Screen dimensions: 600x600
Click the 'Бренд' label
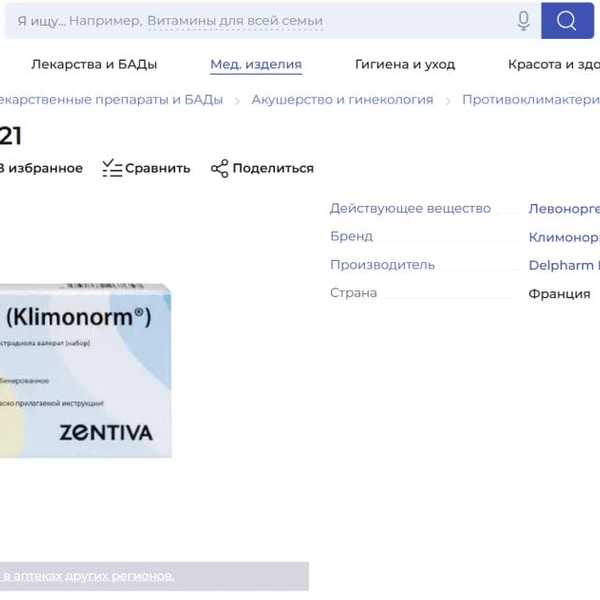[351, 236]
